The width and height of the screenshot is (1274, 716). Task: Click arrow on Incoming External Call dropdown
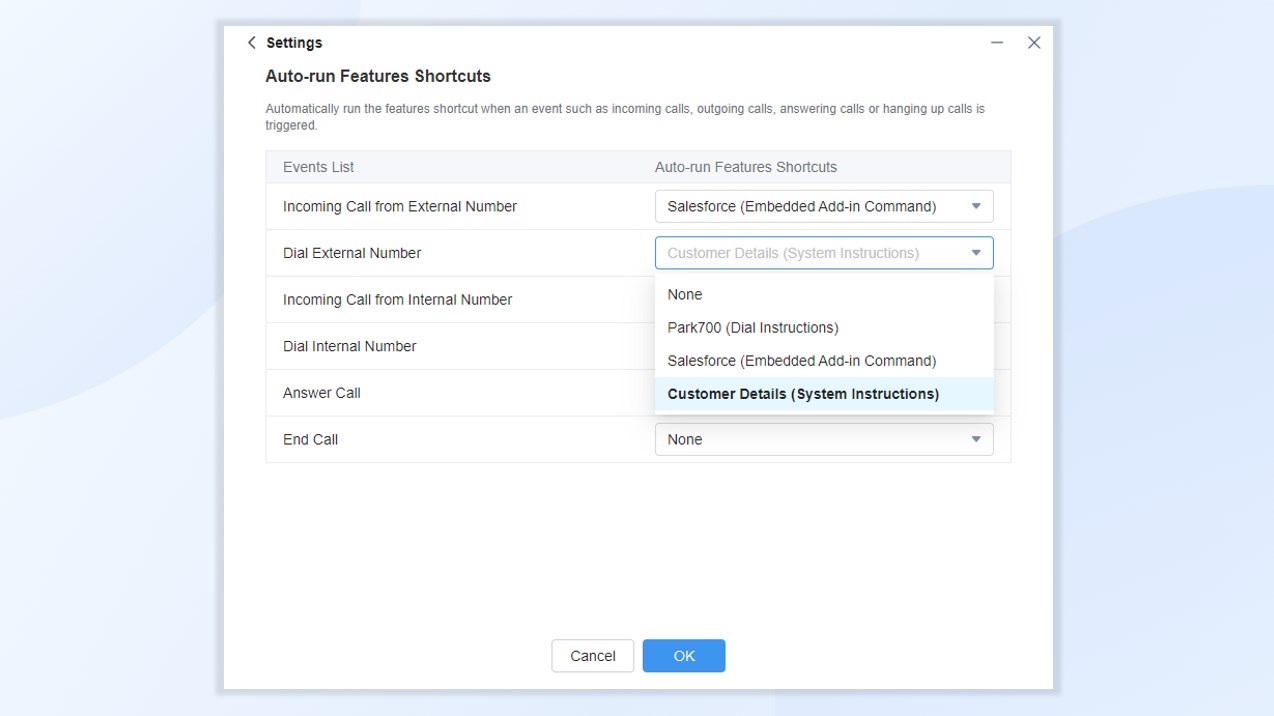(x=975, y=207)
